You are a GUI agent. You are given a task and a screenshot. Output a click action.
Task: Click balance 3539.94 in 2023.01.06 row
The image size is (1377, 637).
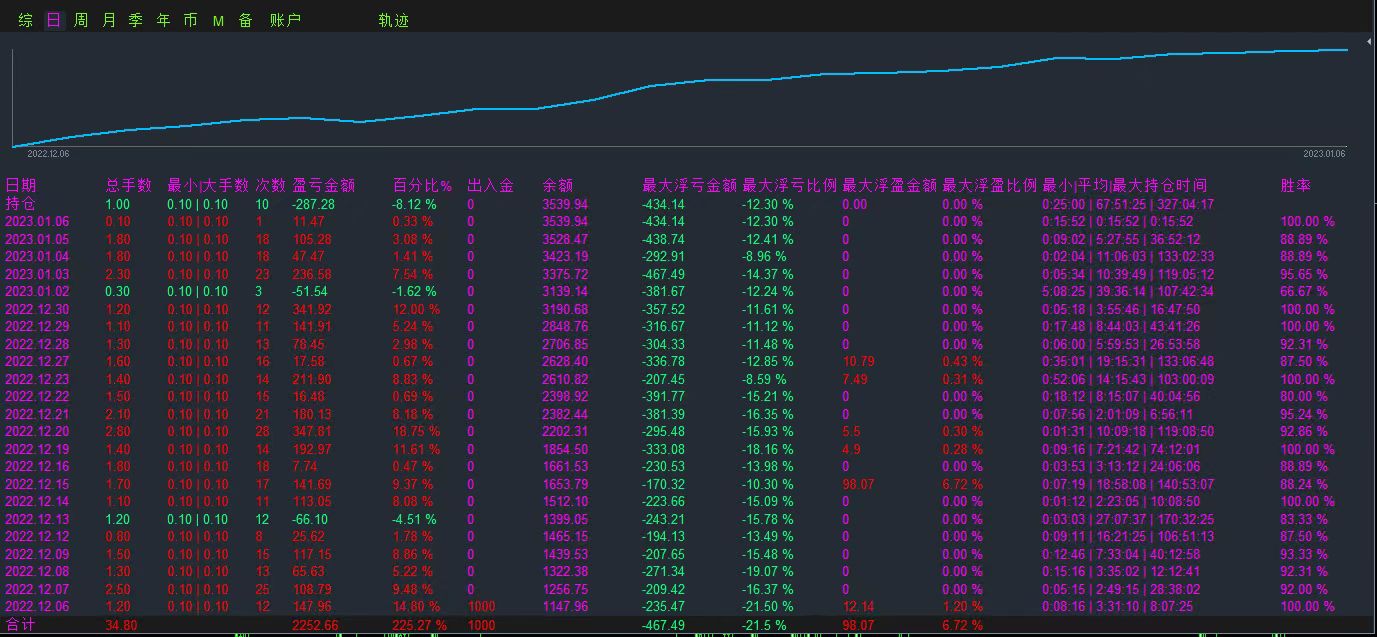[x=565, y=222]
